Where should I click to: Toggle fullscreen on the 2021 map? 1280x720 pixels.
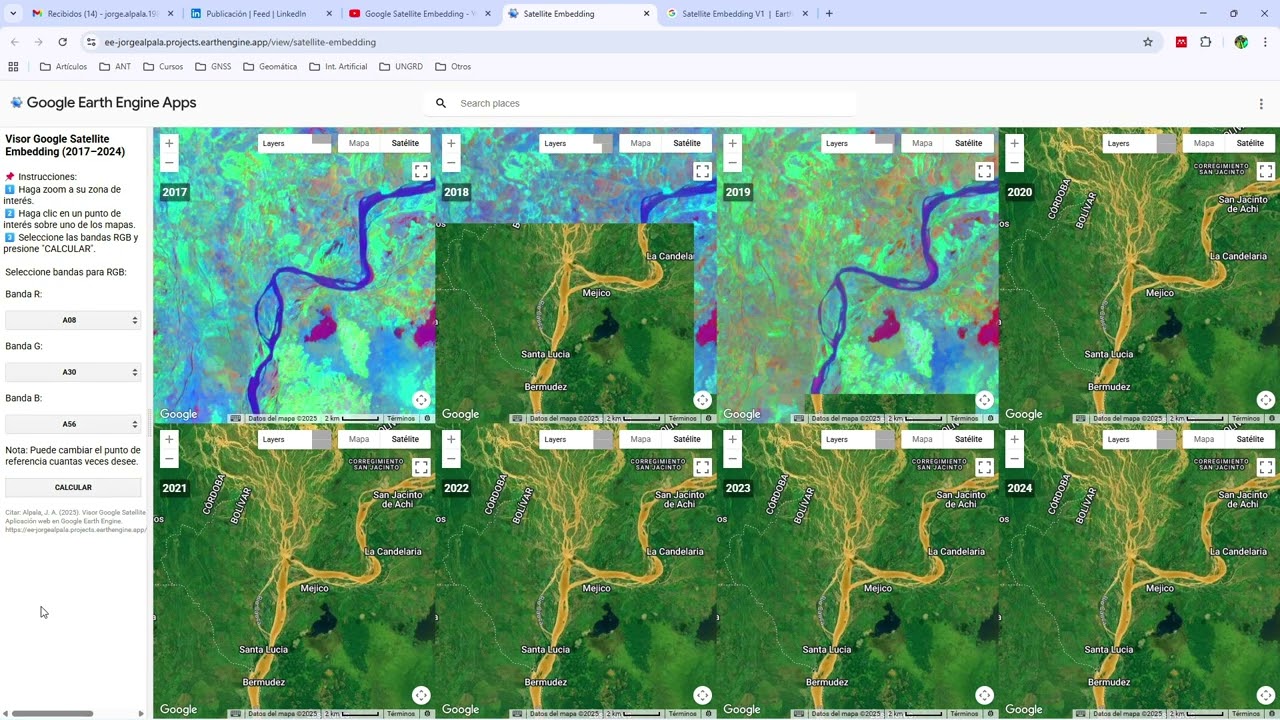(x=421, y=467)
